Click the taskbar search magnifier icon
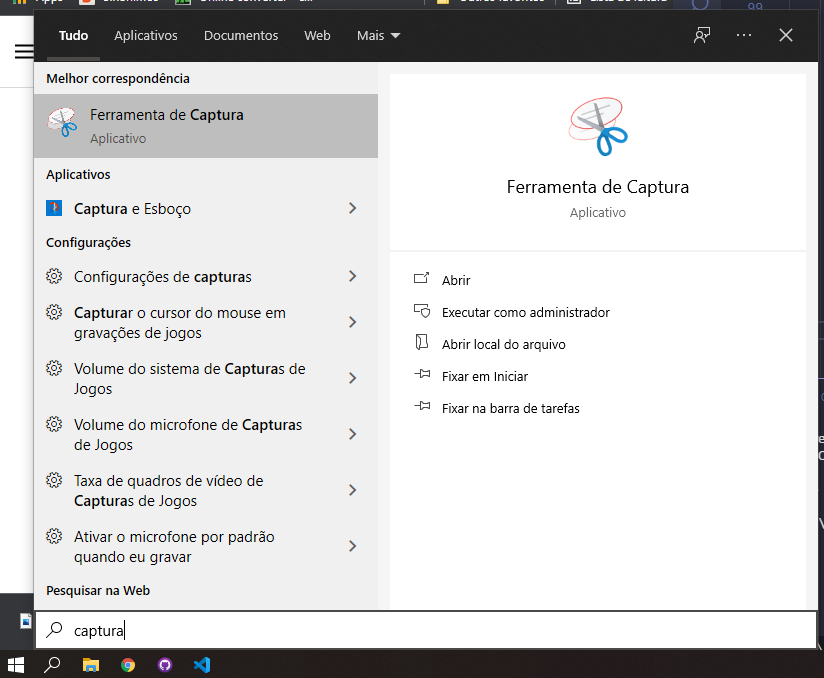Viewport: 824px width, 678px height. point(52,665)
